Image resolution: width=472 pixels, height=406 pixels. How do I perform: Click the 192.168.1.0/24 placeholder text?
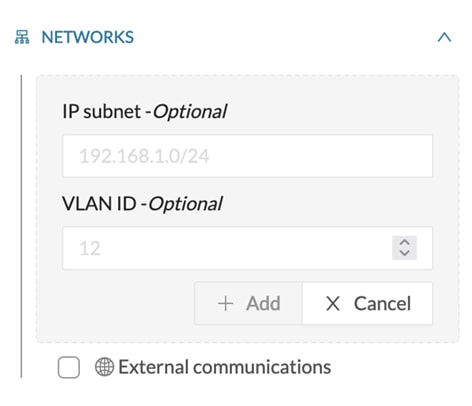(x=144, y=156)
